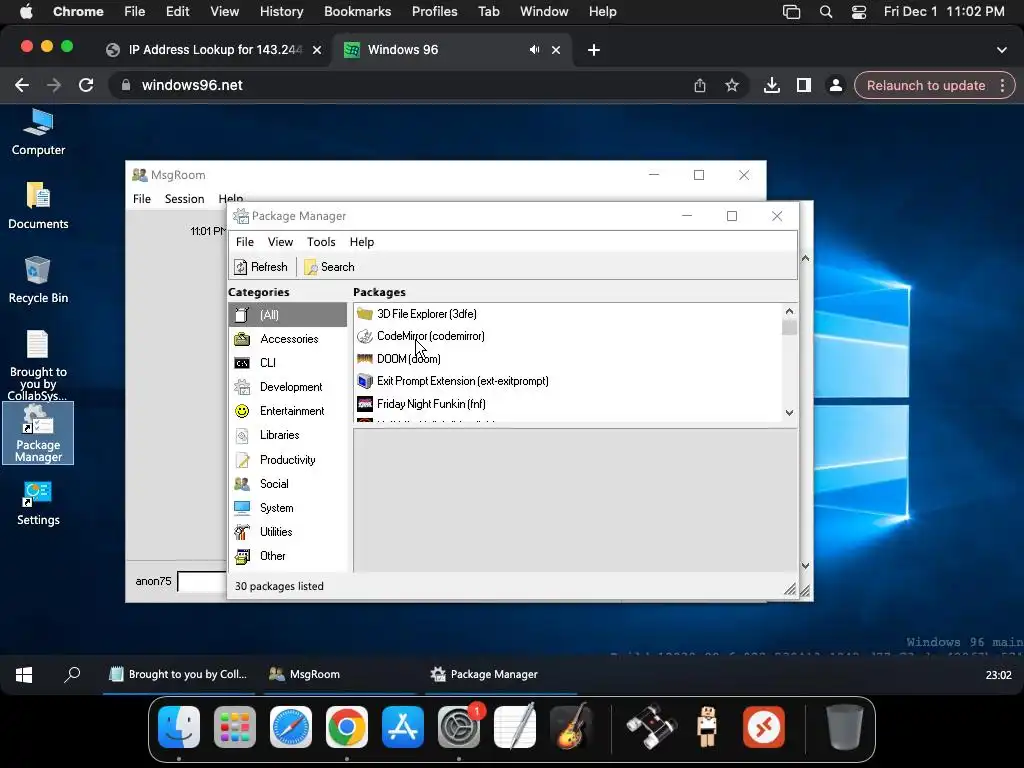Open the Package Manager View menu
The width and height of the screenshot is (1024, 768).
pyautogui.click(x=280, y=242)
